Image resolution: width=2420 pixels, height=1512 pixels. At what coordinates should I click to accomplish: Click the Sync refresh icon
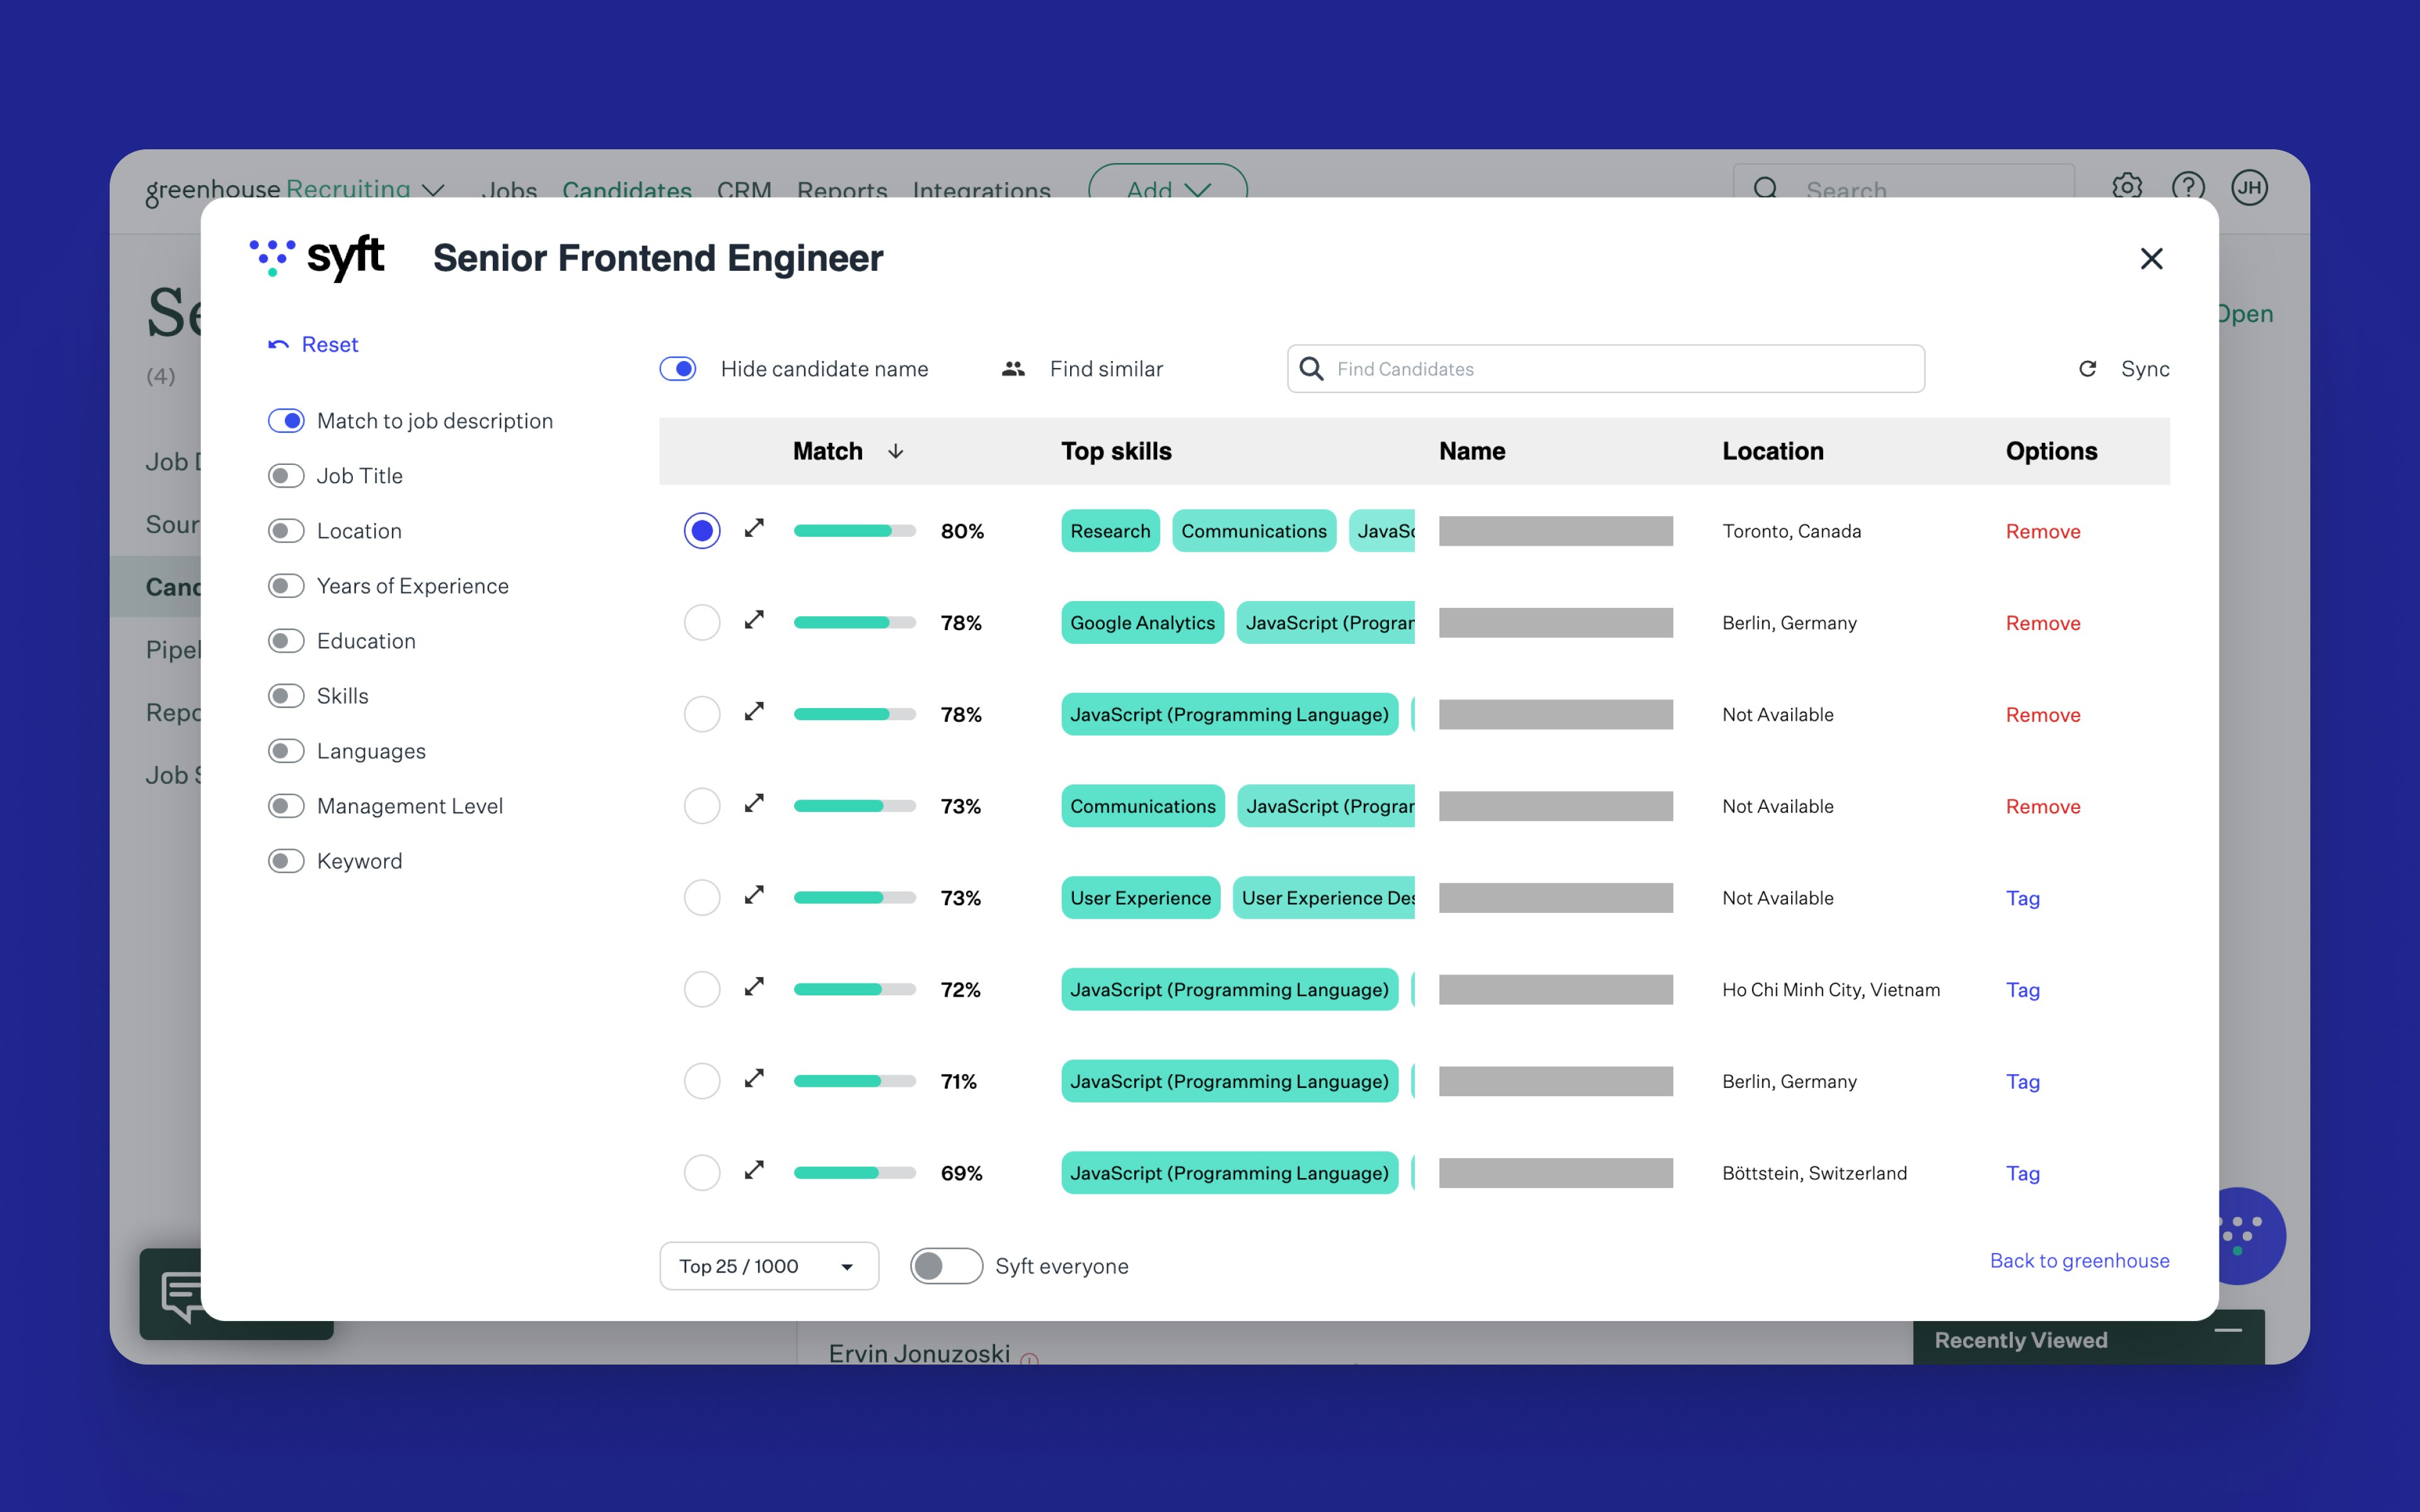[2087, 369]
